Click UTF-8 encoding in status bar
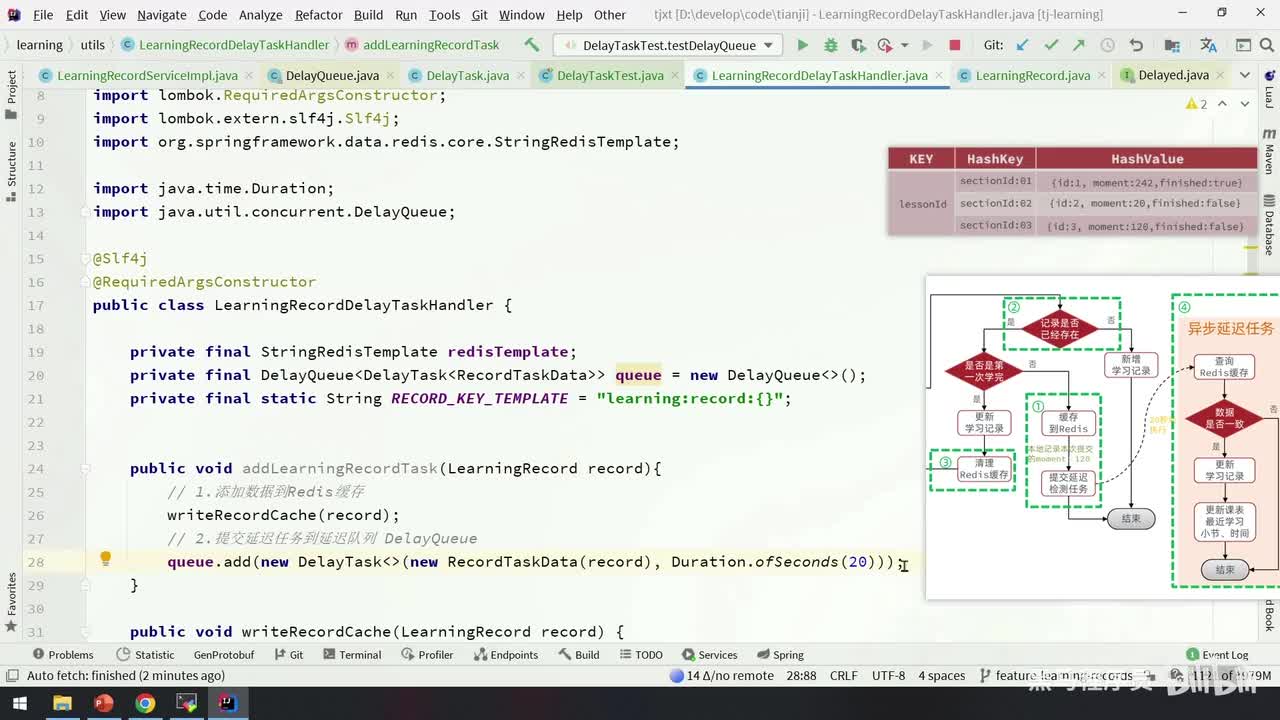The width and height of the screenshot is (1280, 720). pos(888,676)
